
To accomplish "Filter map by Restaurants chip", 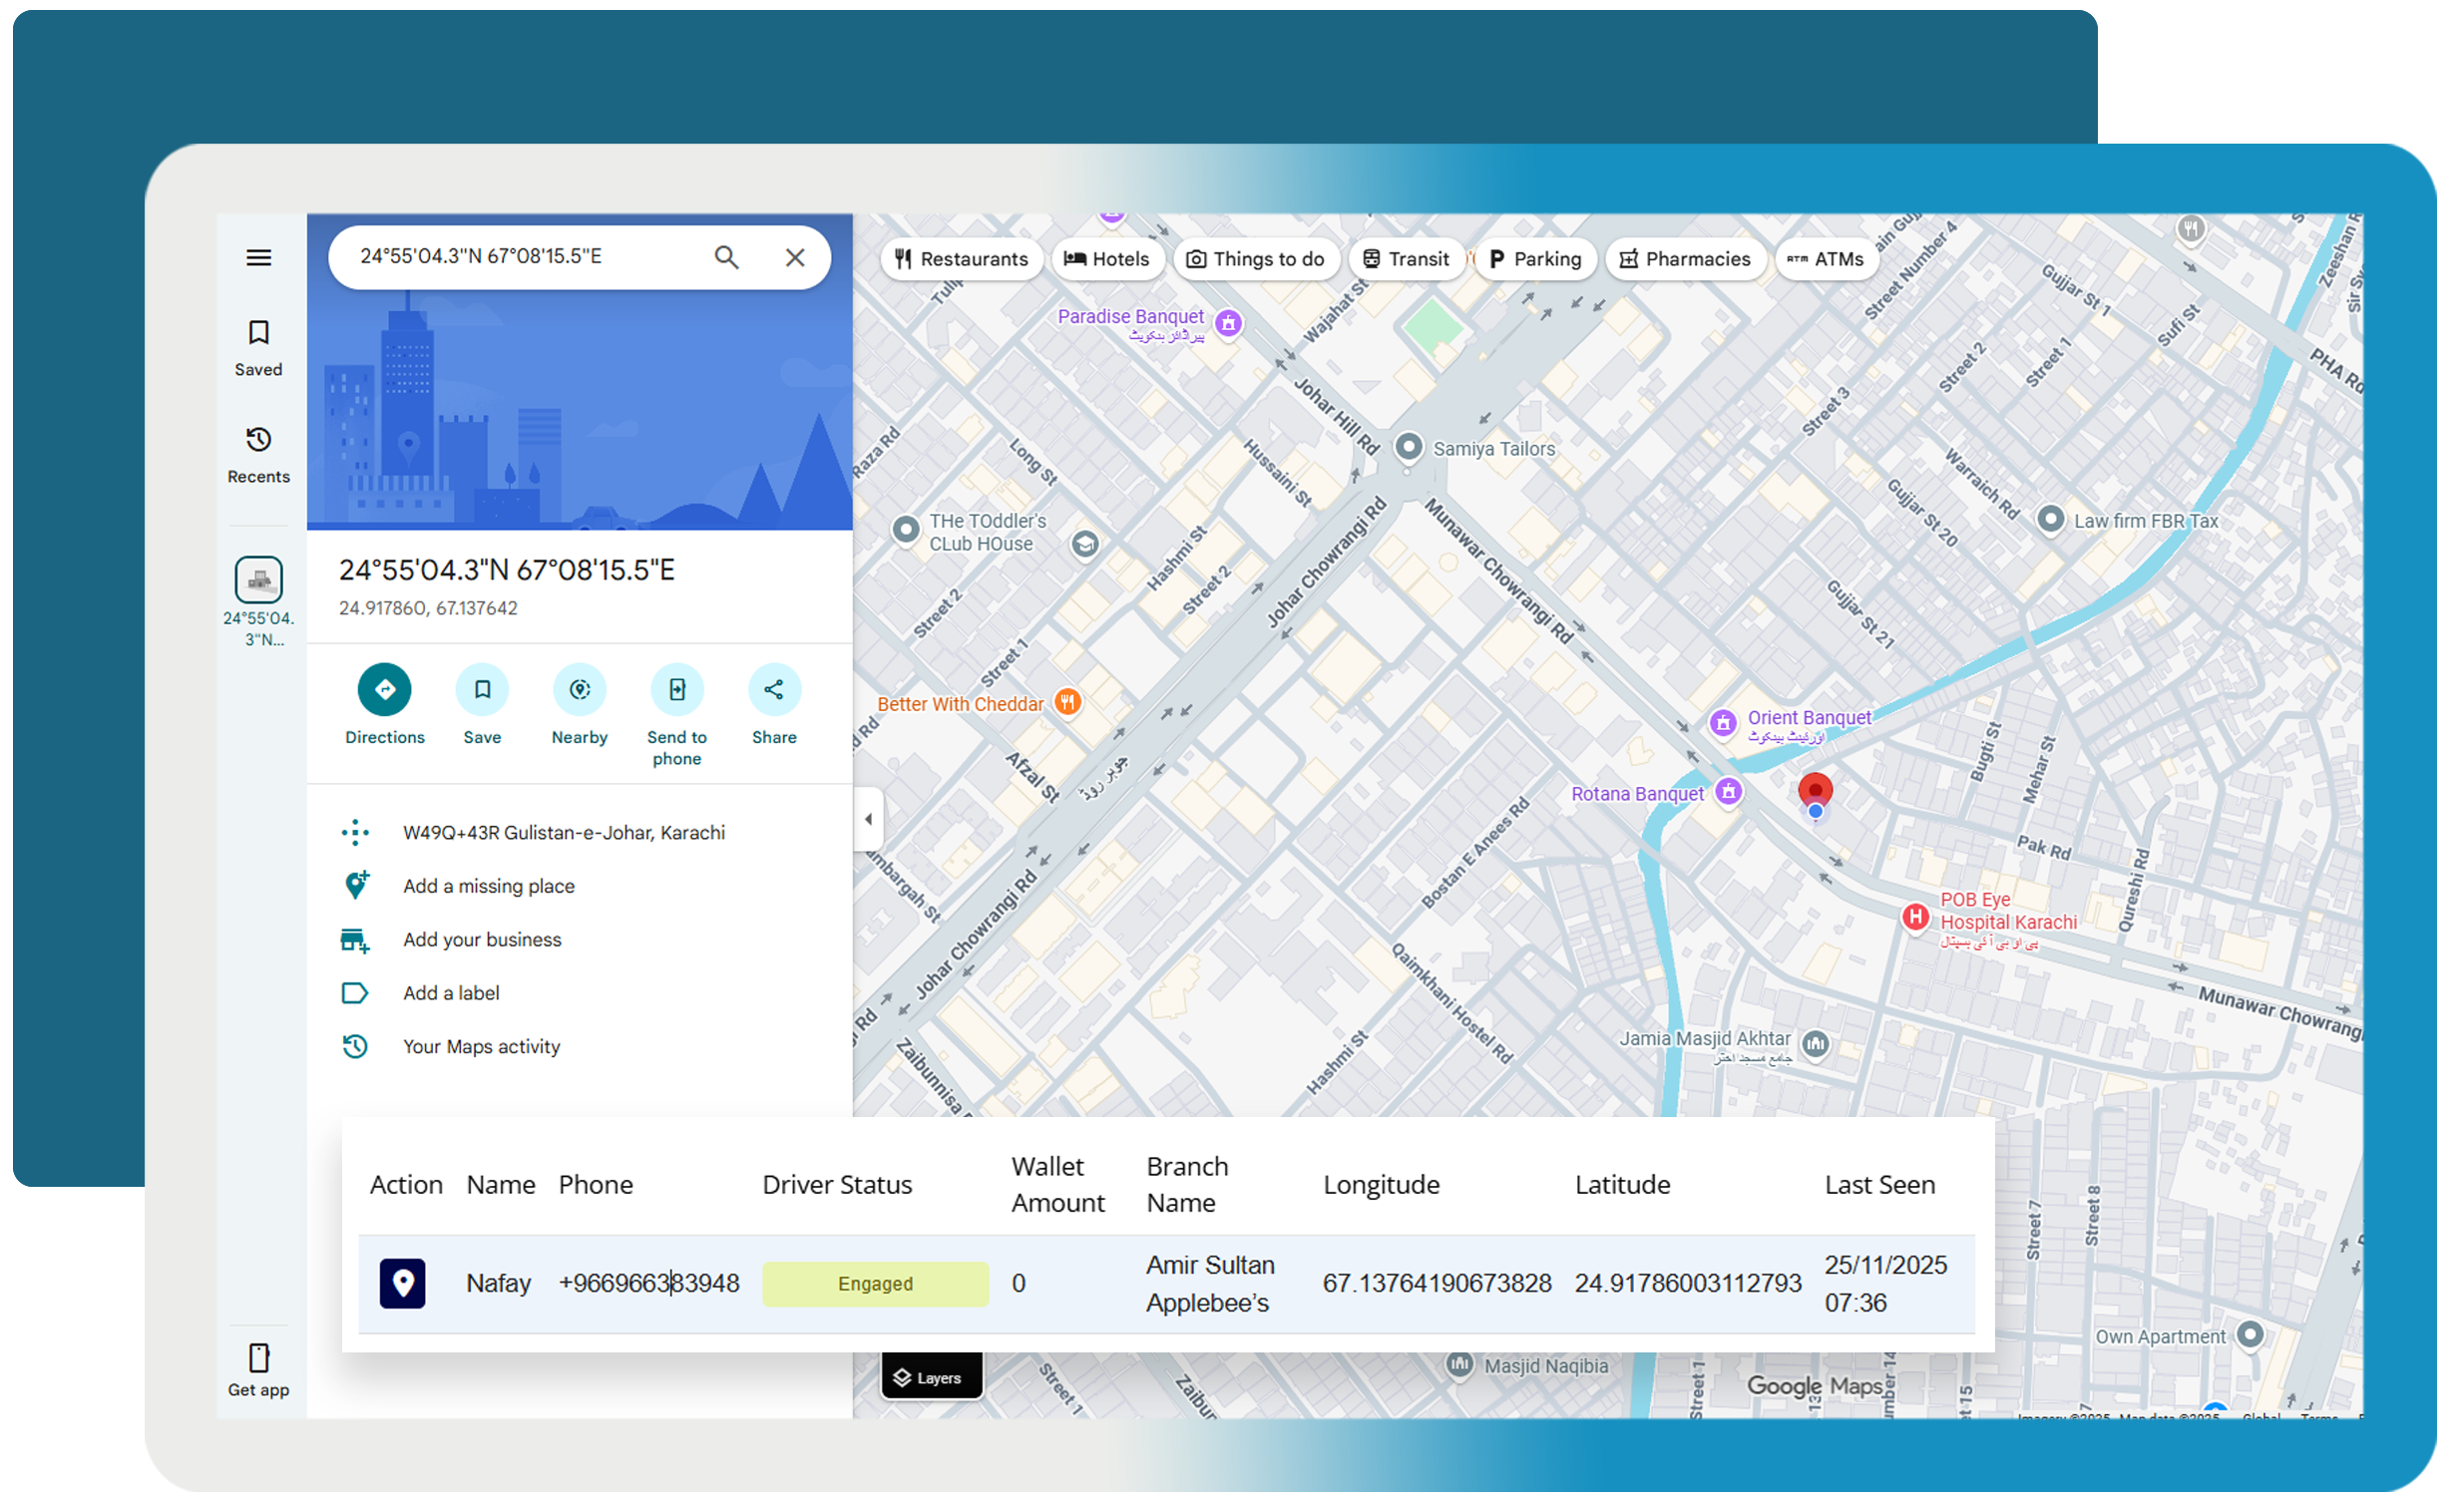I will (x=961, y=259).
